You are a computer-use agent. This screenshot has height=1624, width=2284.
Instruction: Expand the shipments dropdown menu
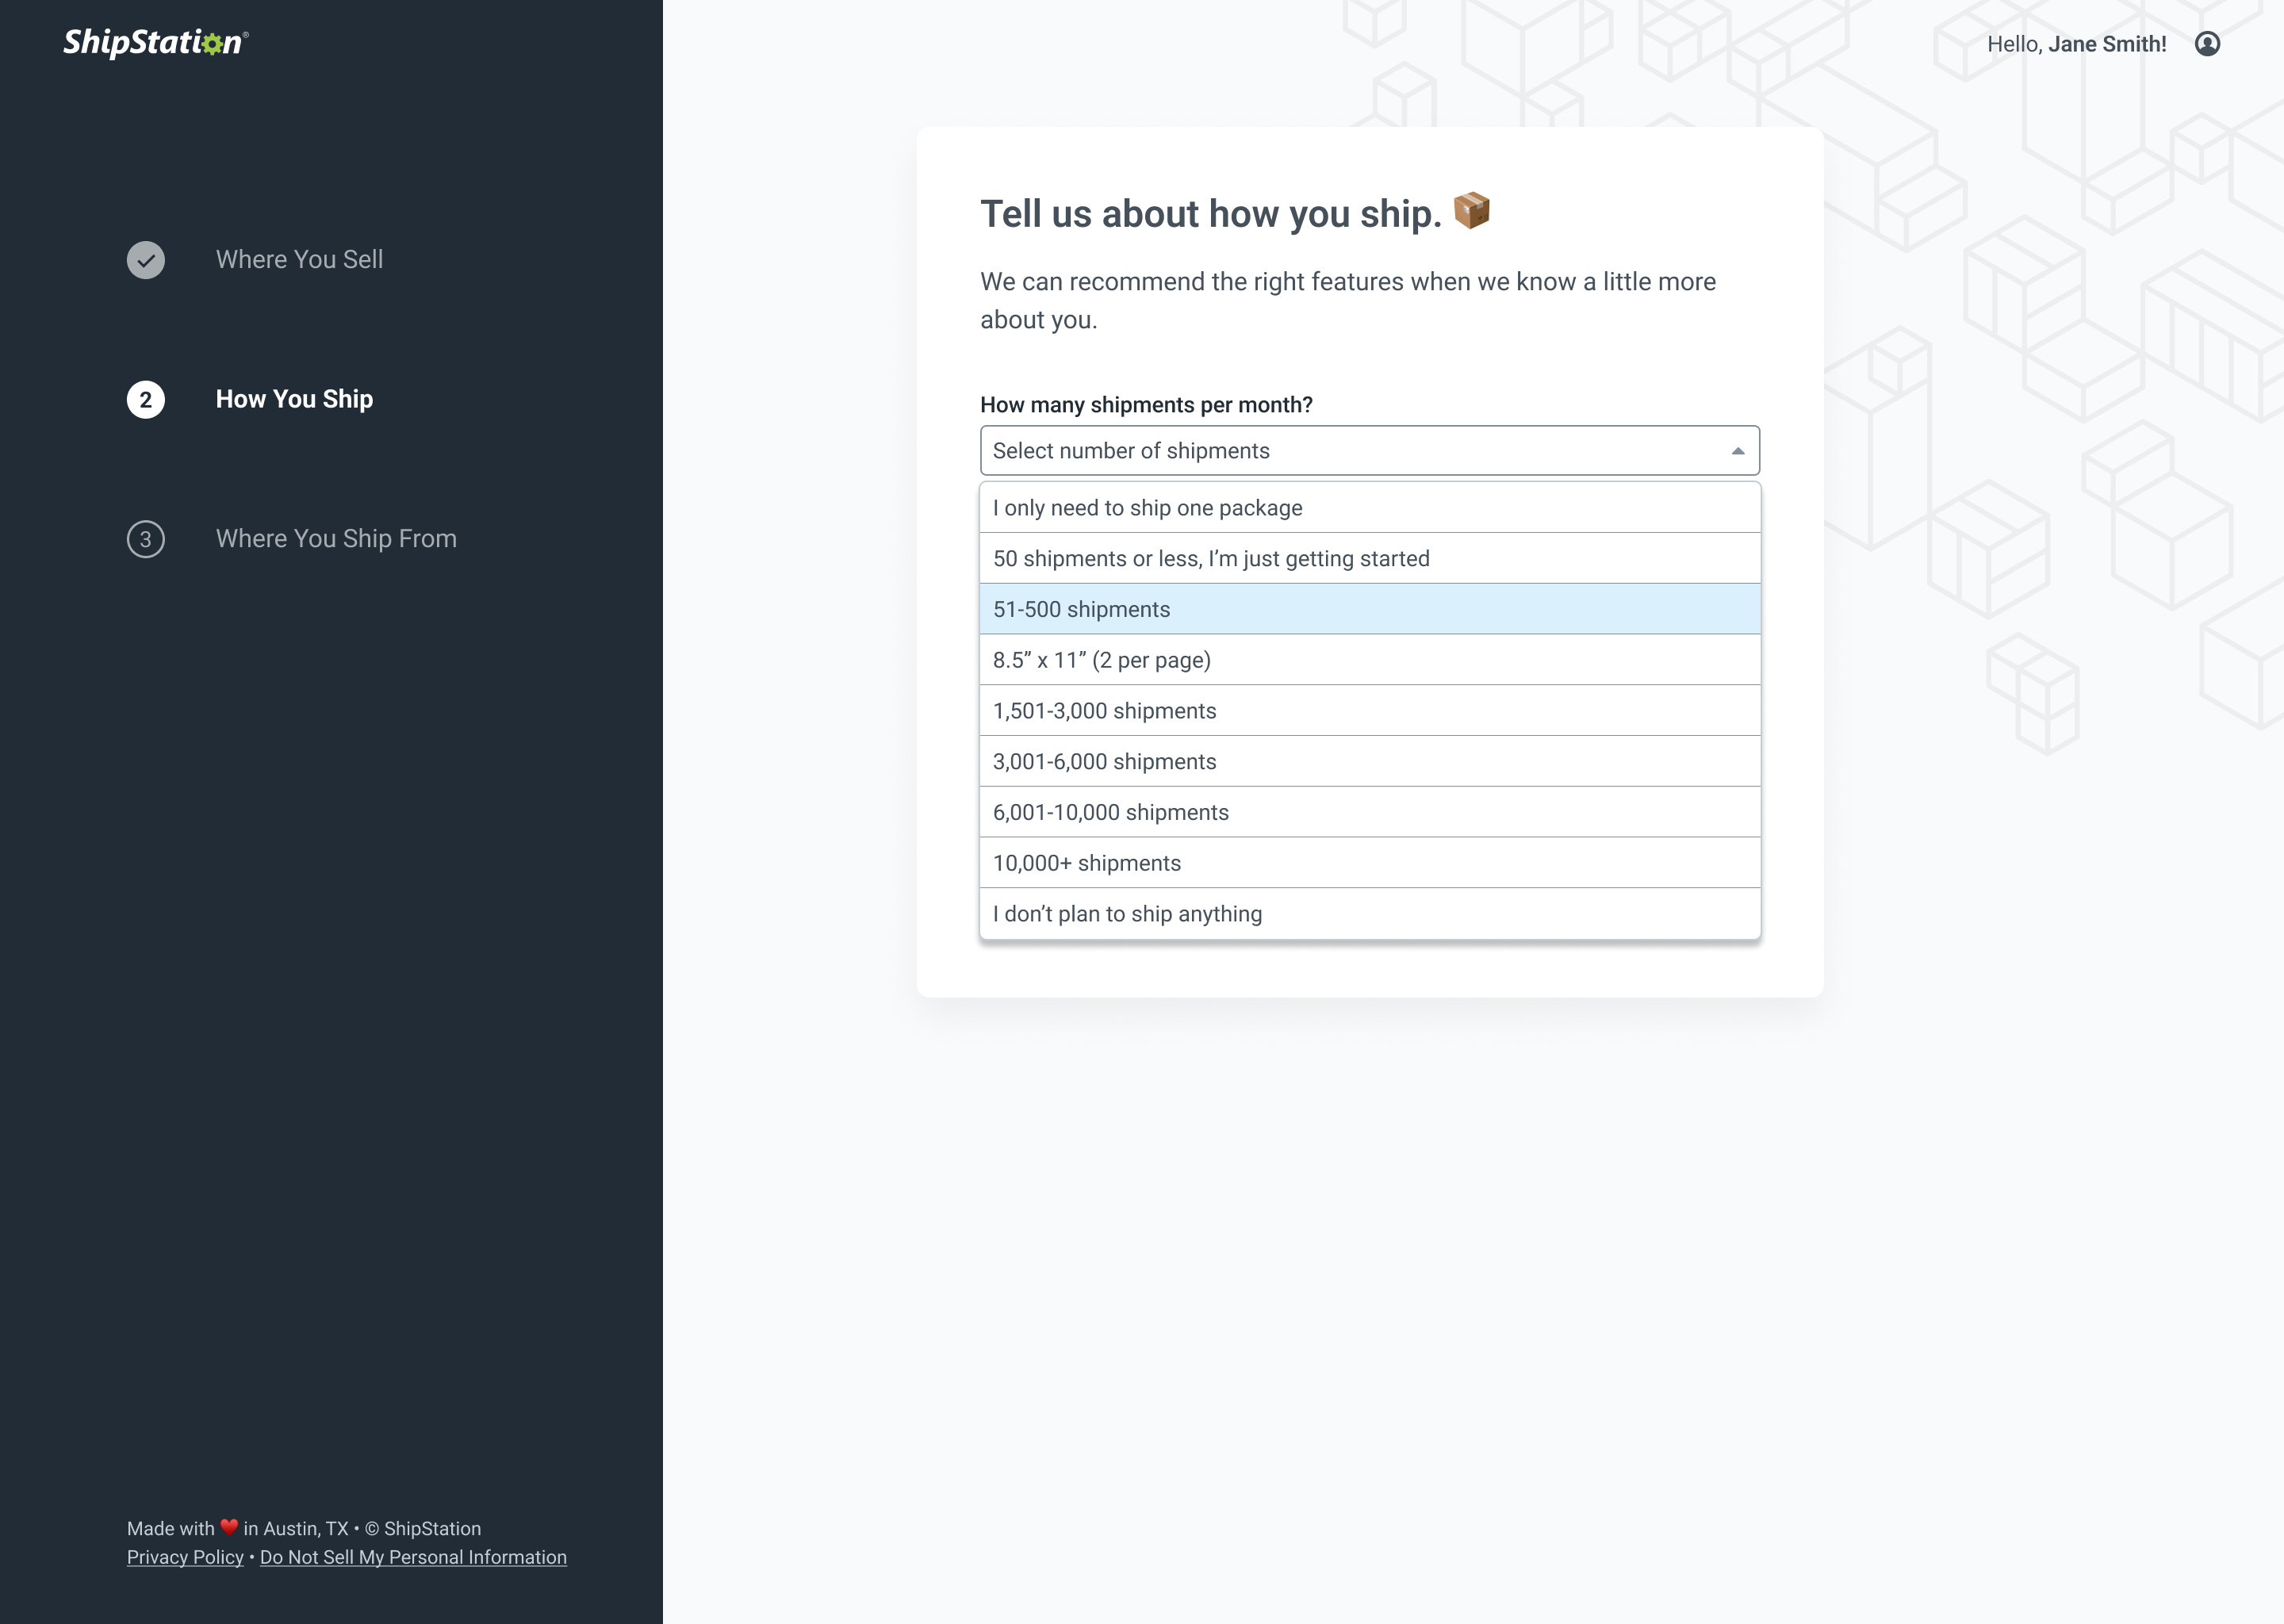pyautogui.click(x=1369, y=450)
